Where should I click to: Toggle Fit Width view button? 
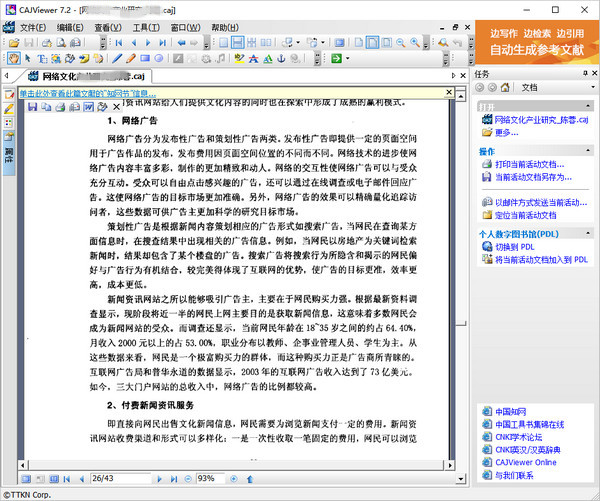pyautogui.click(x=372, y=42)
